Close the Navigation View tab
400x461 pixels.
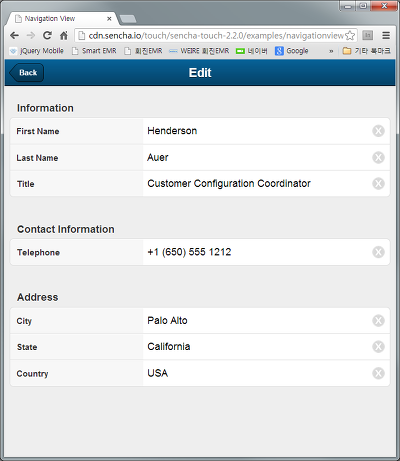point(109,19)
